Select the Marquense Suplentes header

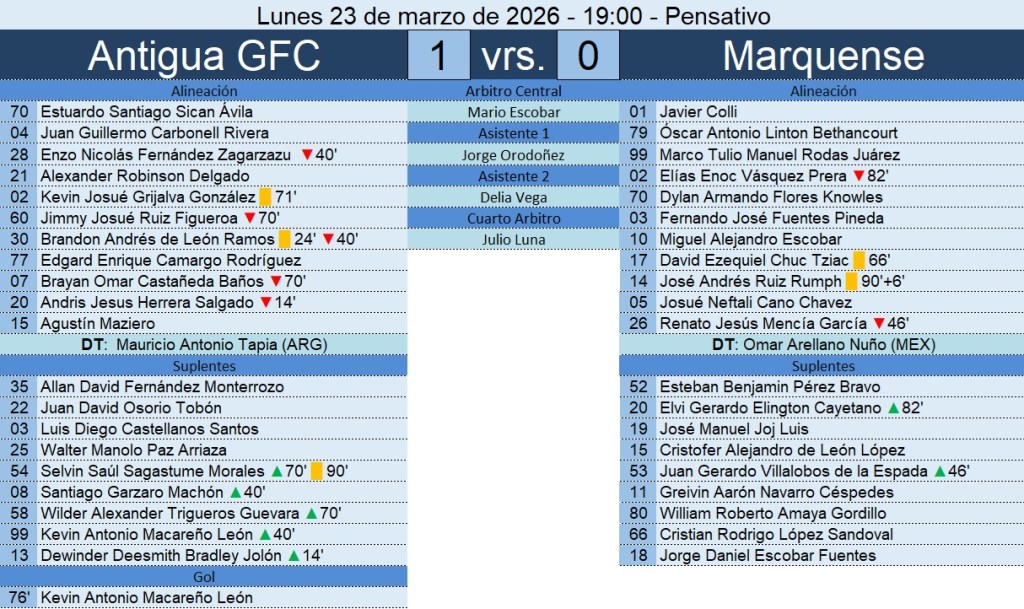[822, 366]
